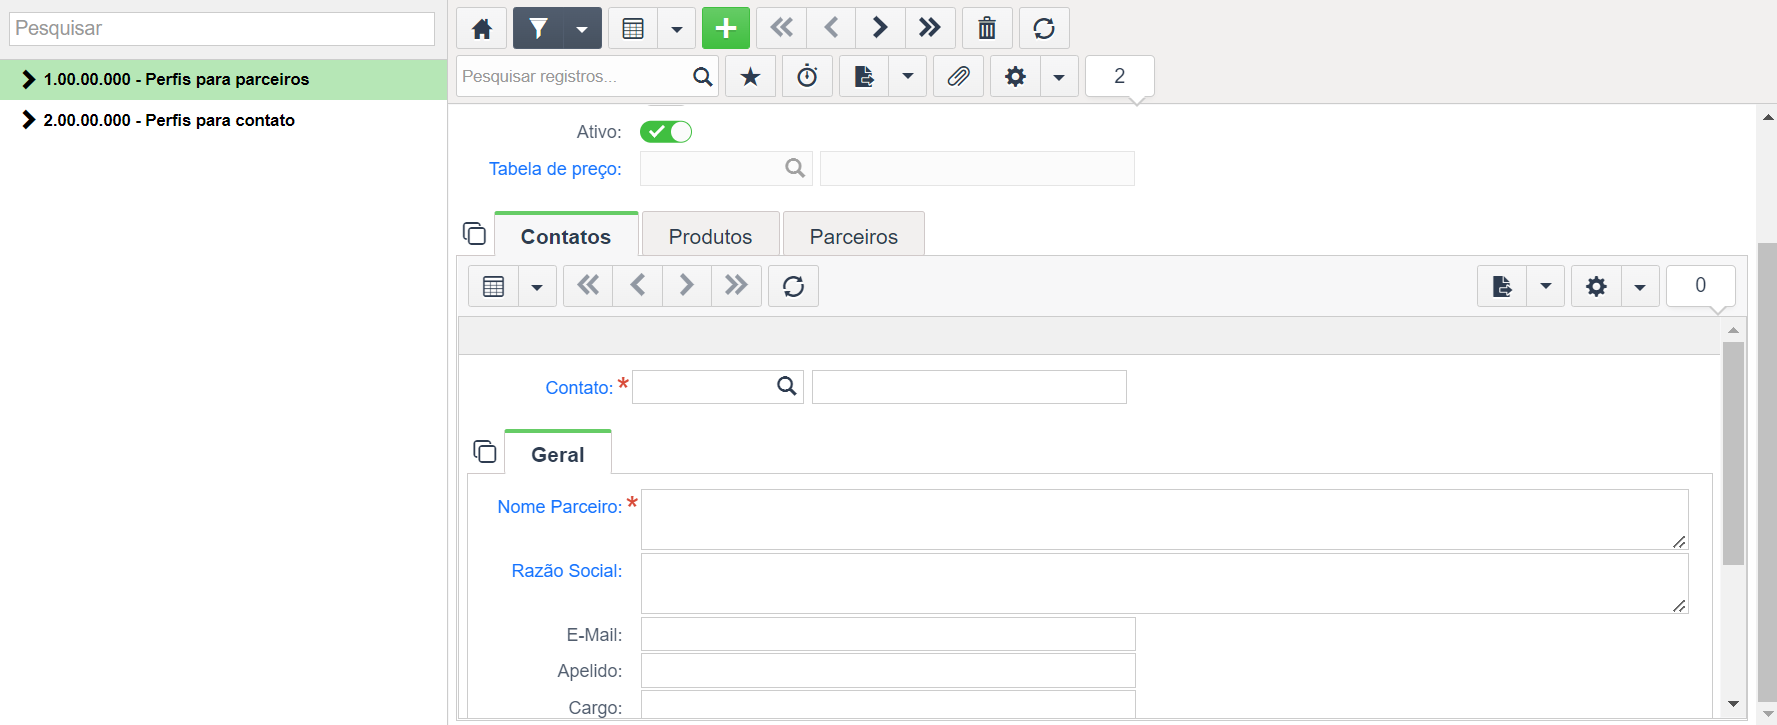Switch to the Produtos tab
Viewport: 1777px width, 725px height.
710,236
